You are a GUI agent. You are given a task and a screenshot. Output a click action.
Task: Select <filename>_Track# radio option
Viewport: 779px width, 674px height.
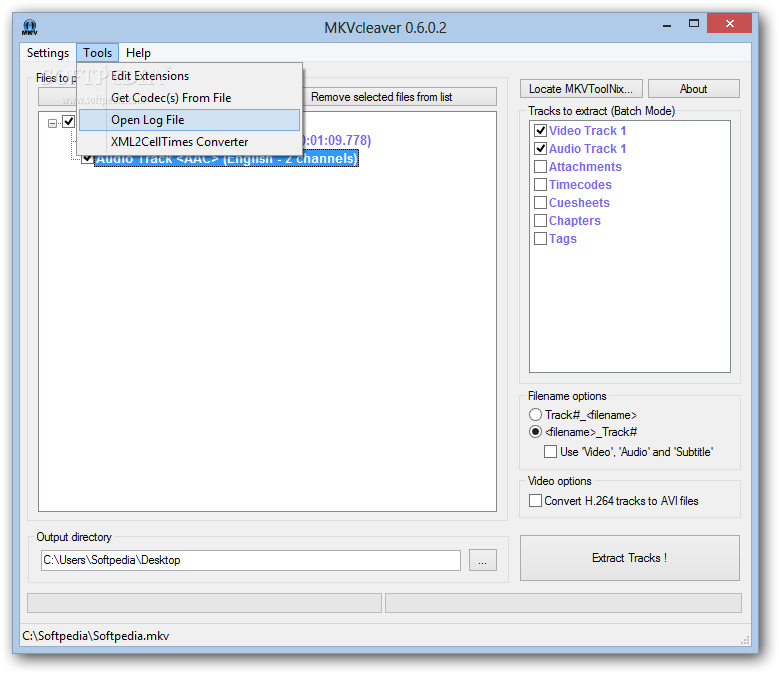[x=535, y=432]
